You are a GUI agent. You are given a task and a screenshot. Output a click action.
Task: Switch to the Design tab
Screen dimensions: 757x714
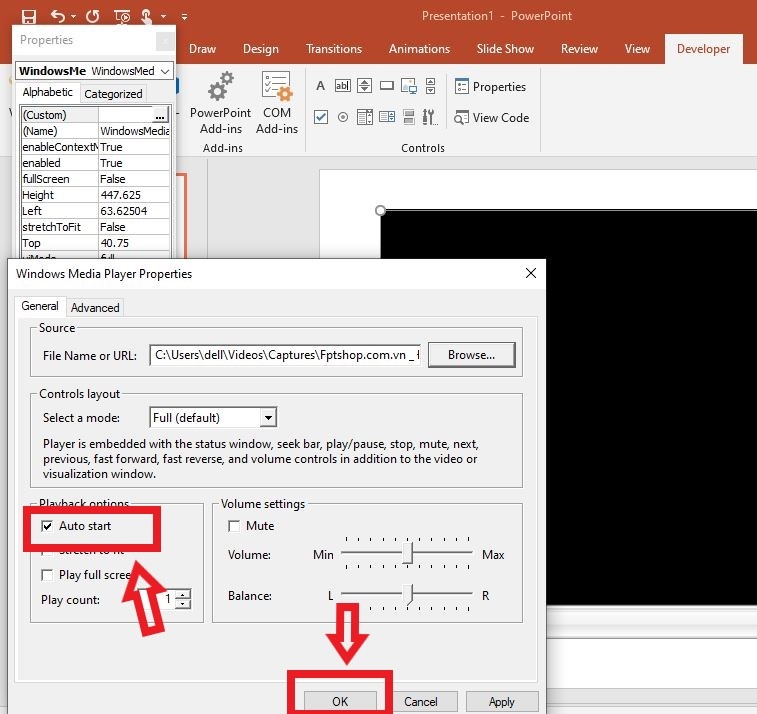point(261,49)
